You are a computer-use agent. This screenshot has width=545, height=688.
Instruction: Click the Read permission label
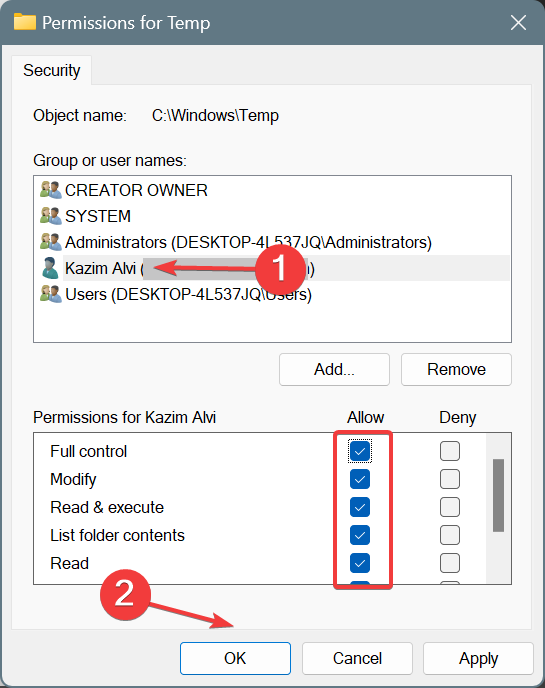tap(69, 563)
